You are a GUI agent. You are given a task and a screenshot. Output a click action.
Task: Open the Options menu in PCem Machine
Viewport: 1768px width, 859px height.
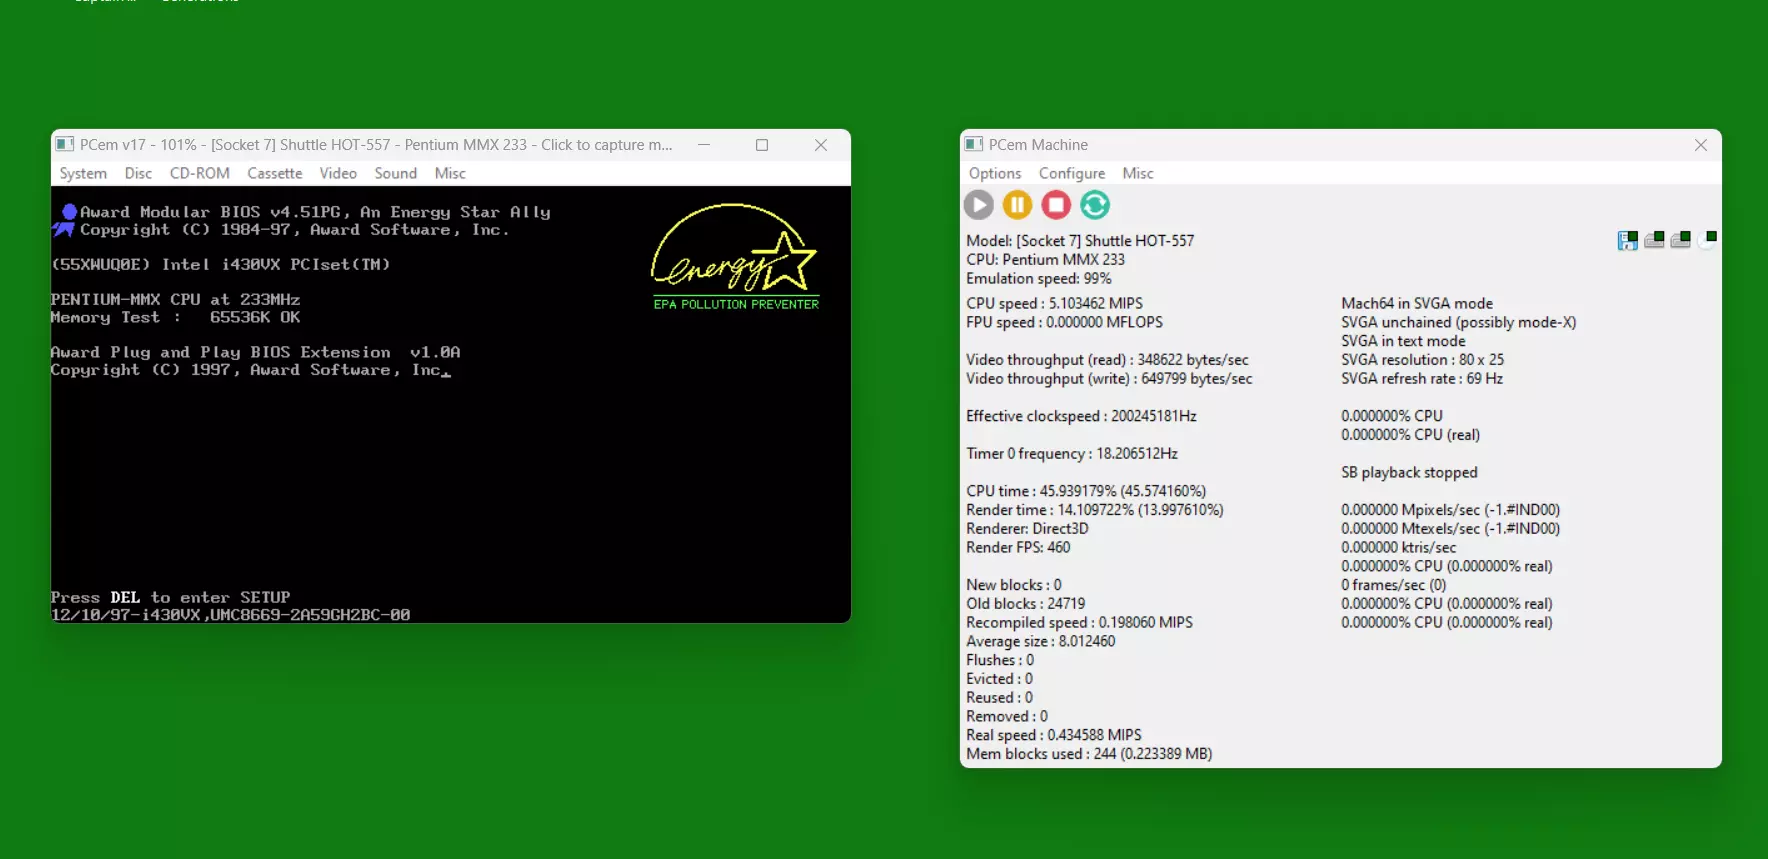pyautogui.click(x=995, y=173)
